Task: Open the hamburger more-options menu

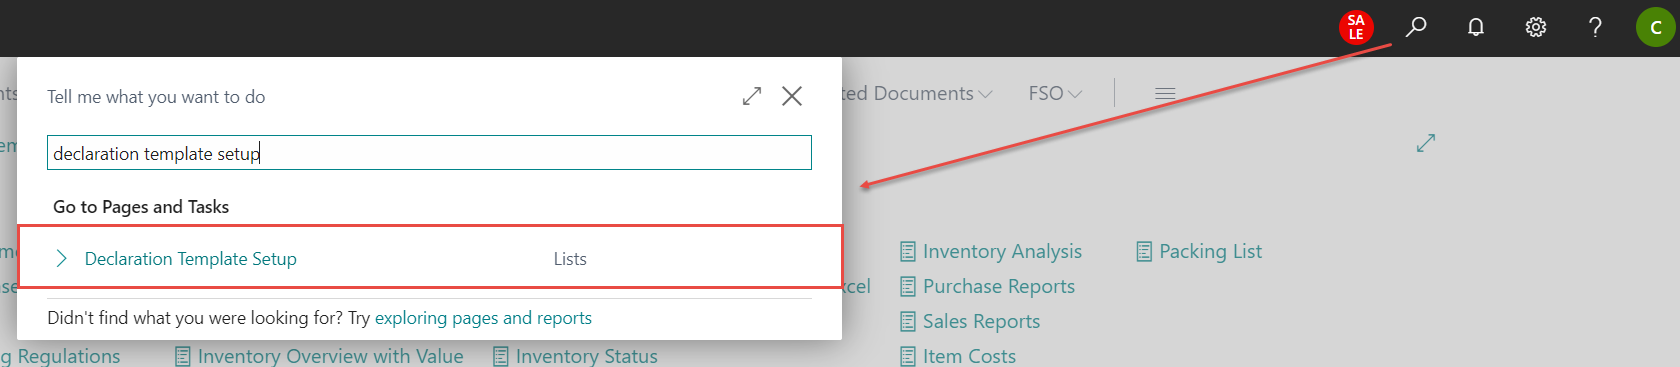Action: (1165, 93)
